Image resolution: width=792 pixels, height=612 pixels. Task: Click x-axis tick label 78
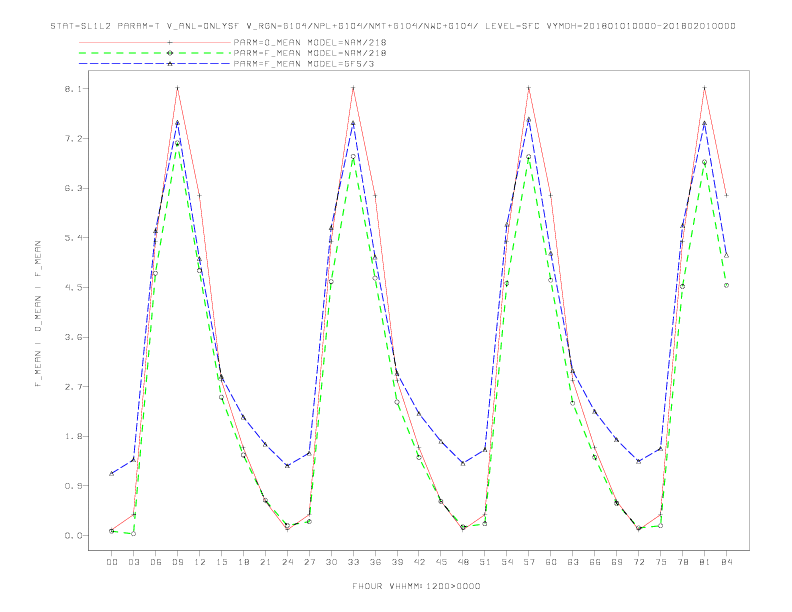(683, 562)
